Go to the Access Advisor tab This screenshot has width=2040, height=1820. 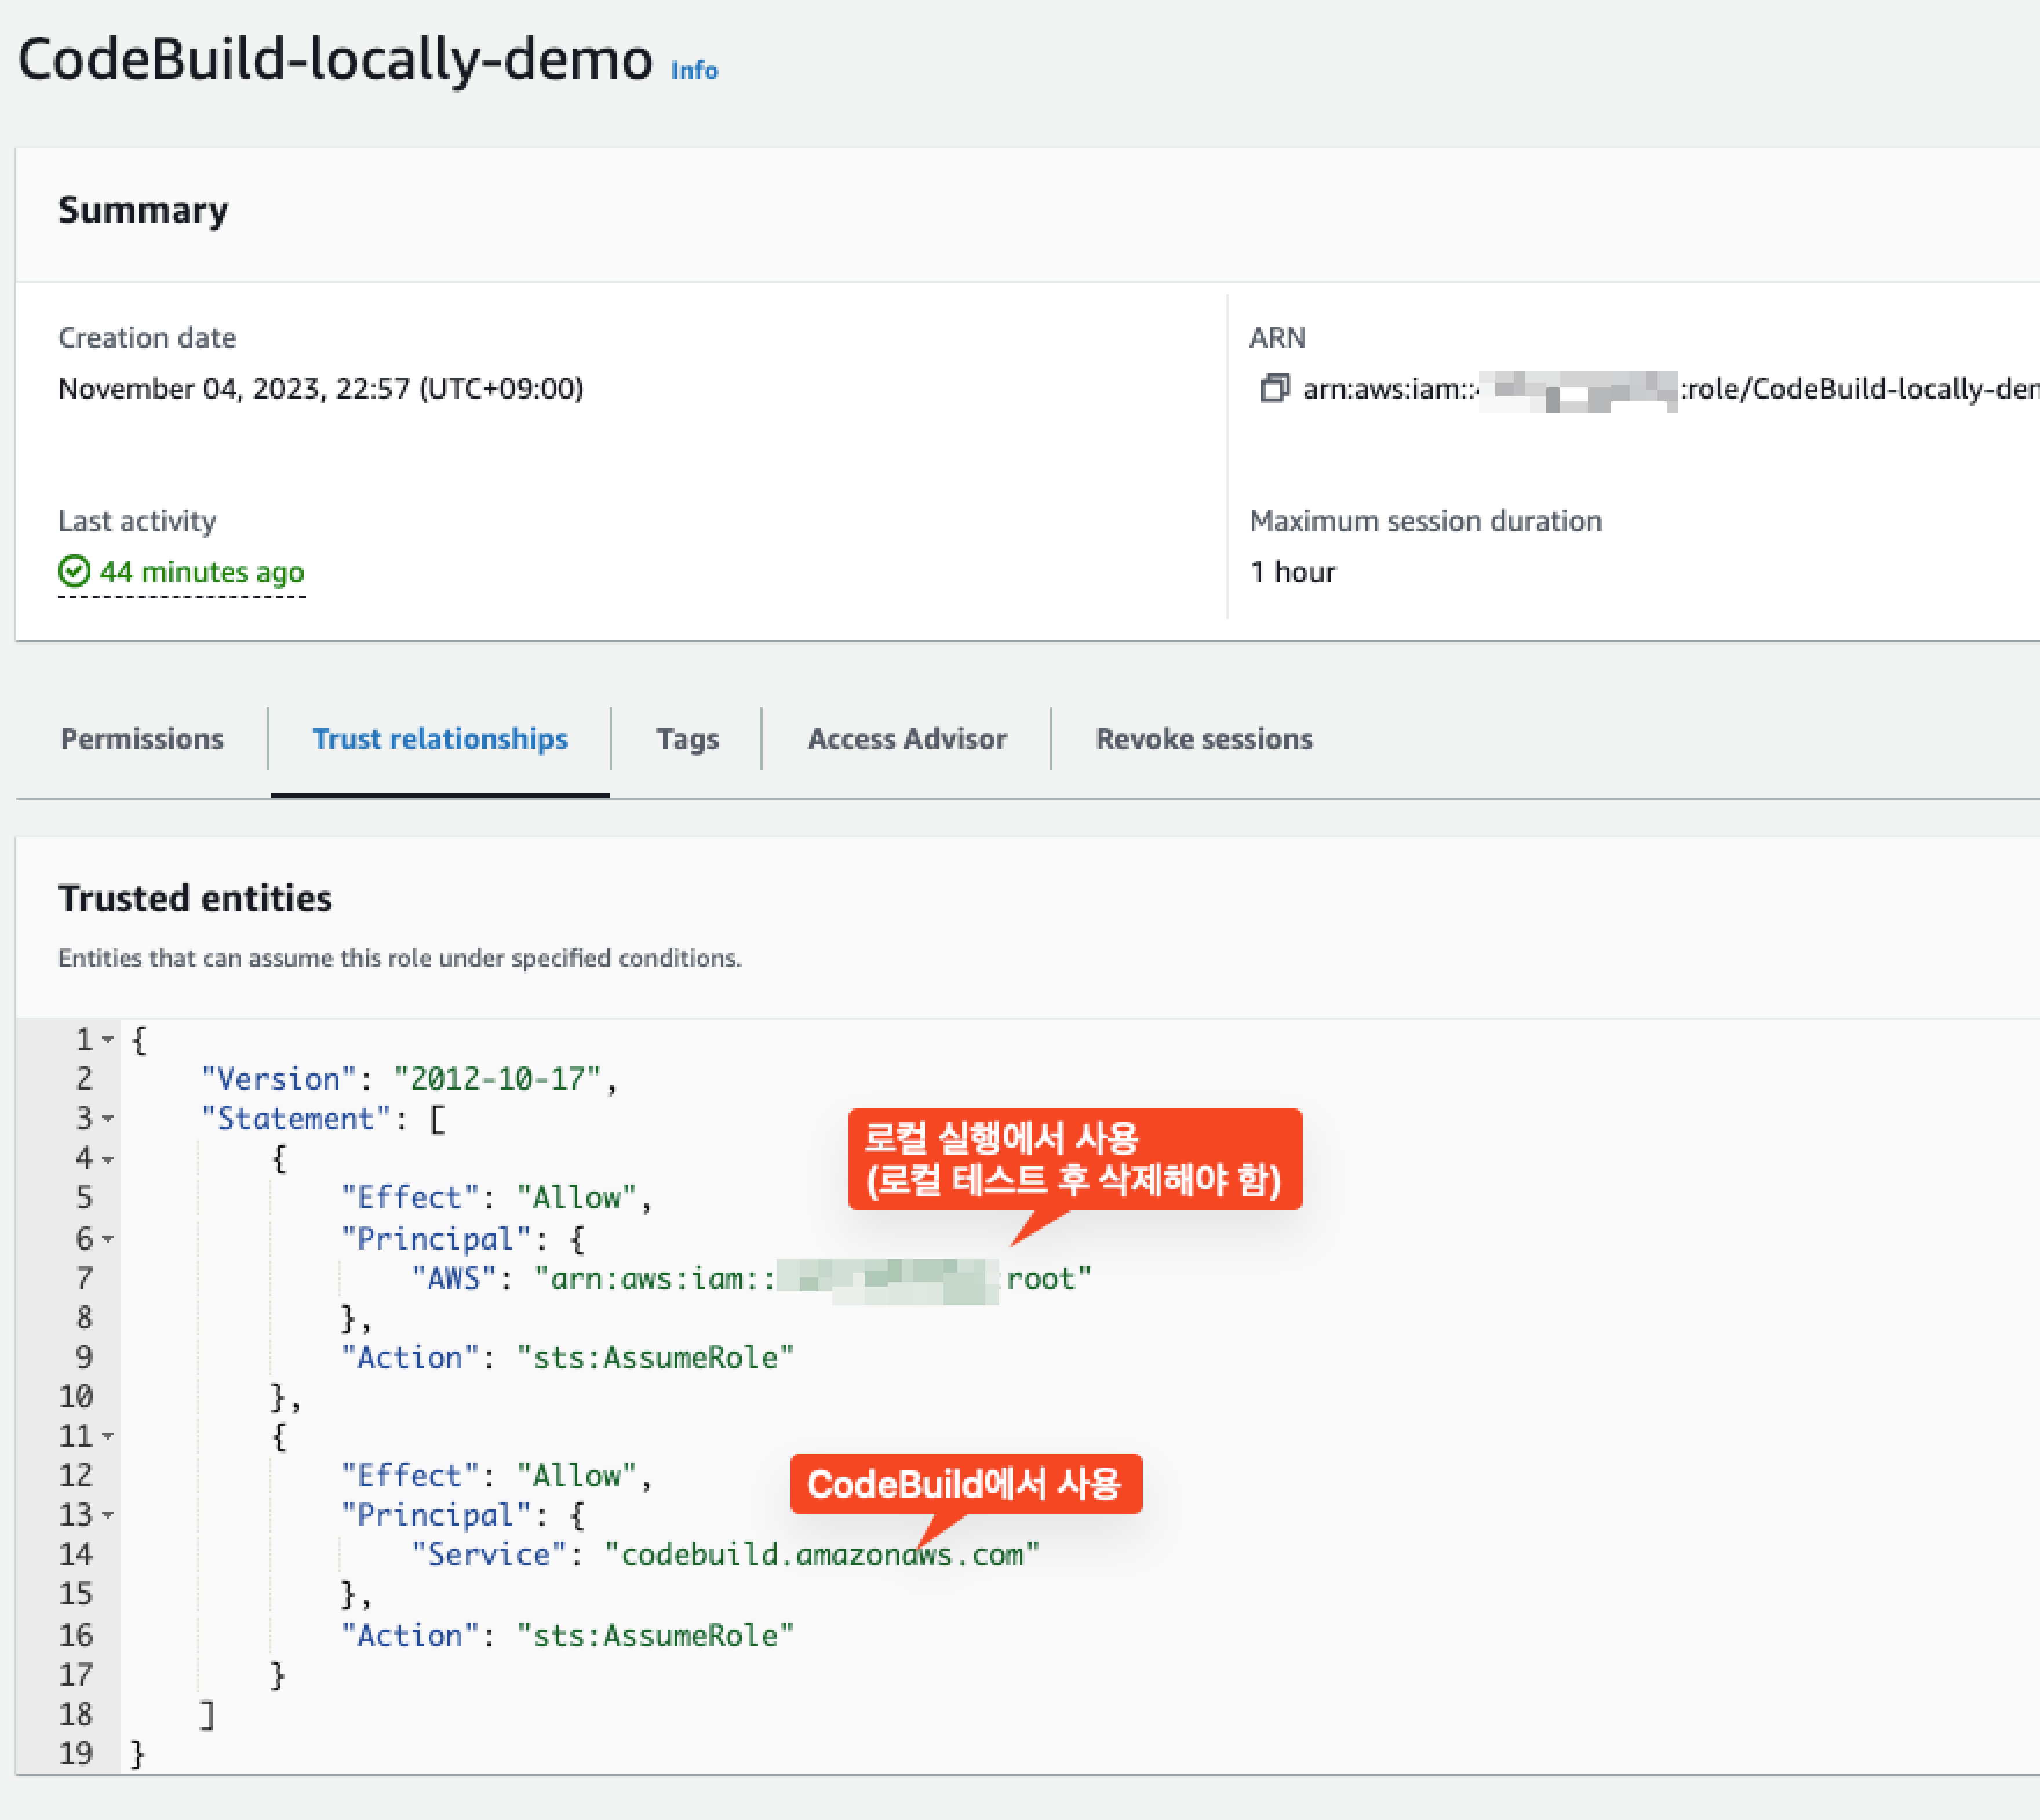[907, 738]
